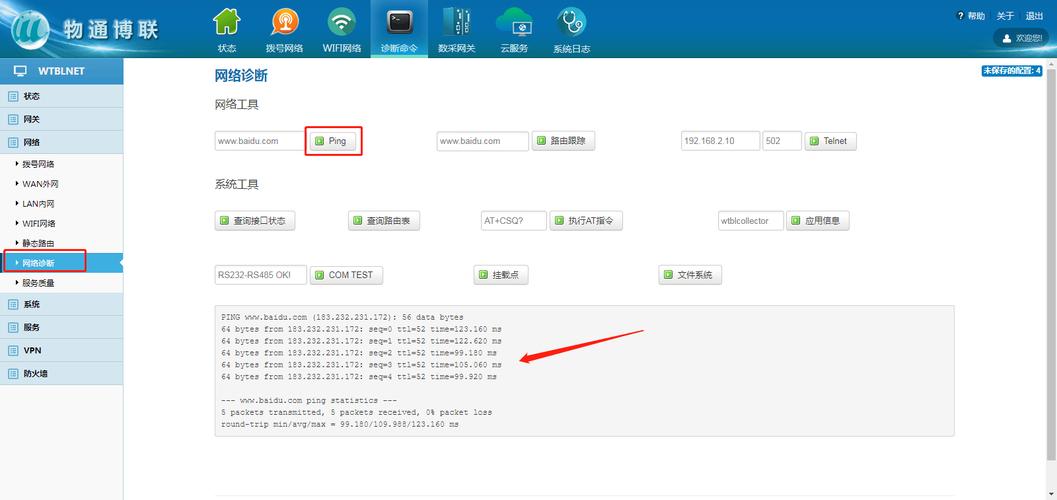Focus the RS232-RS485 OK! input field
Screen dimensions: 1057x500
coord(261,275)
